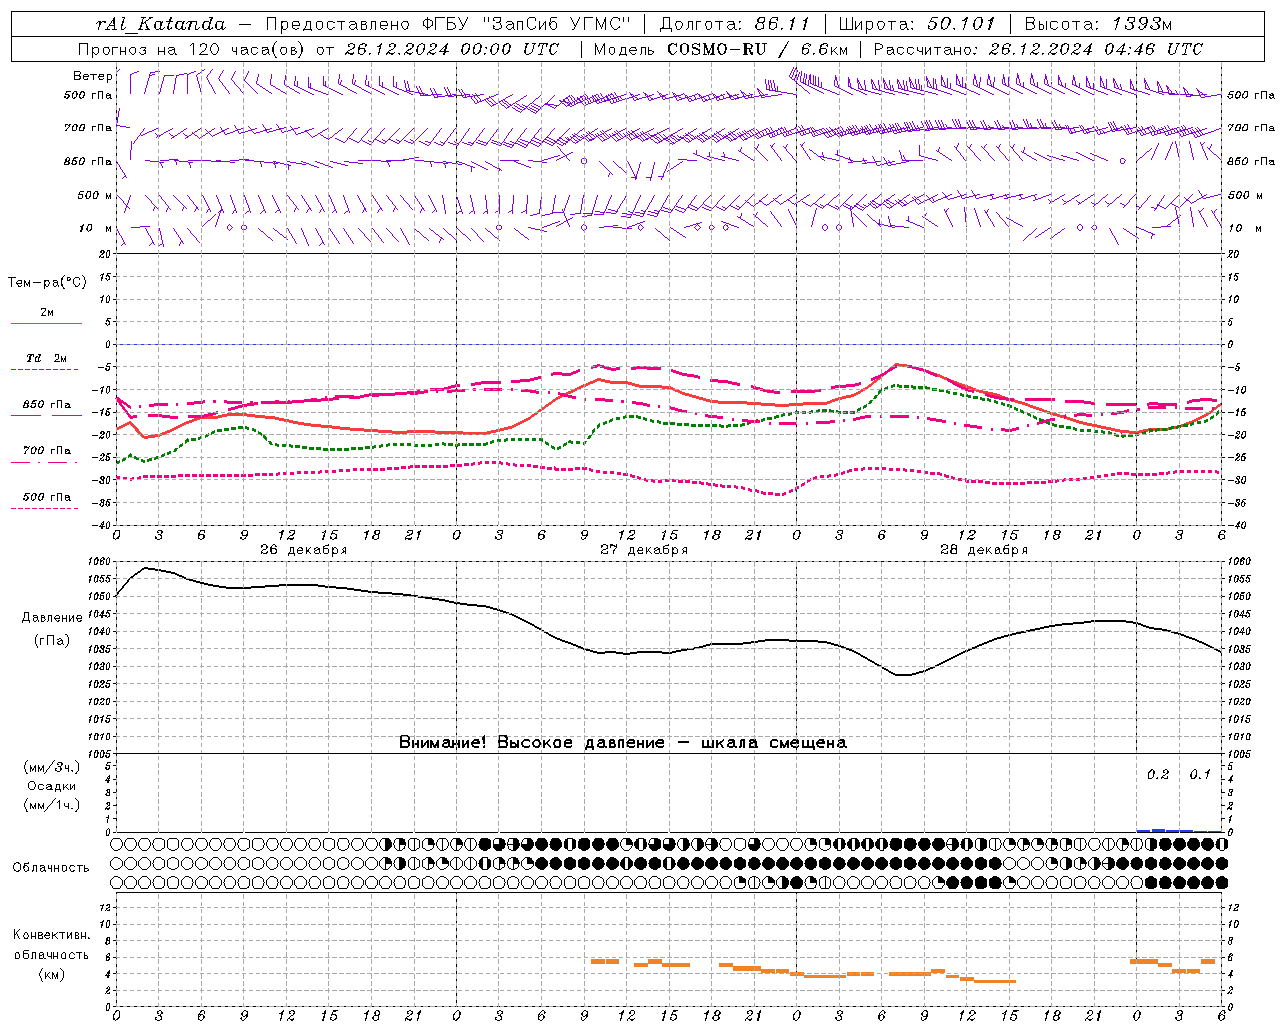Click the Td 2м legend label

point(47,358)
